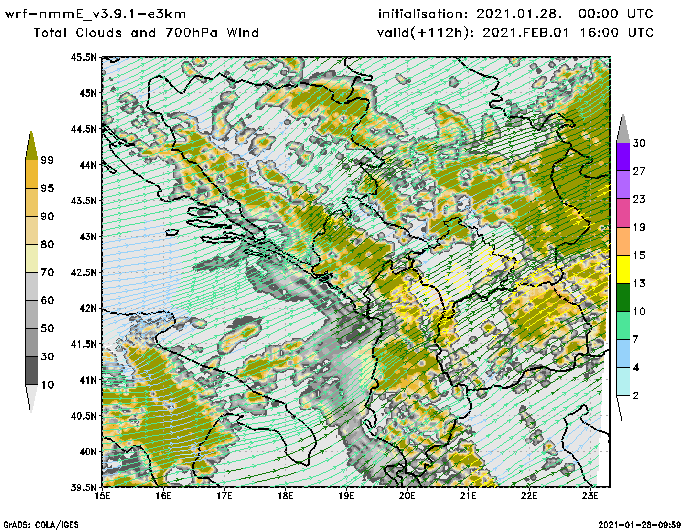Click the light blue 4–7 wind swatch
Screen dimensions: 700x530
(623, 354)
